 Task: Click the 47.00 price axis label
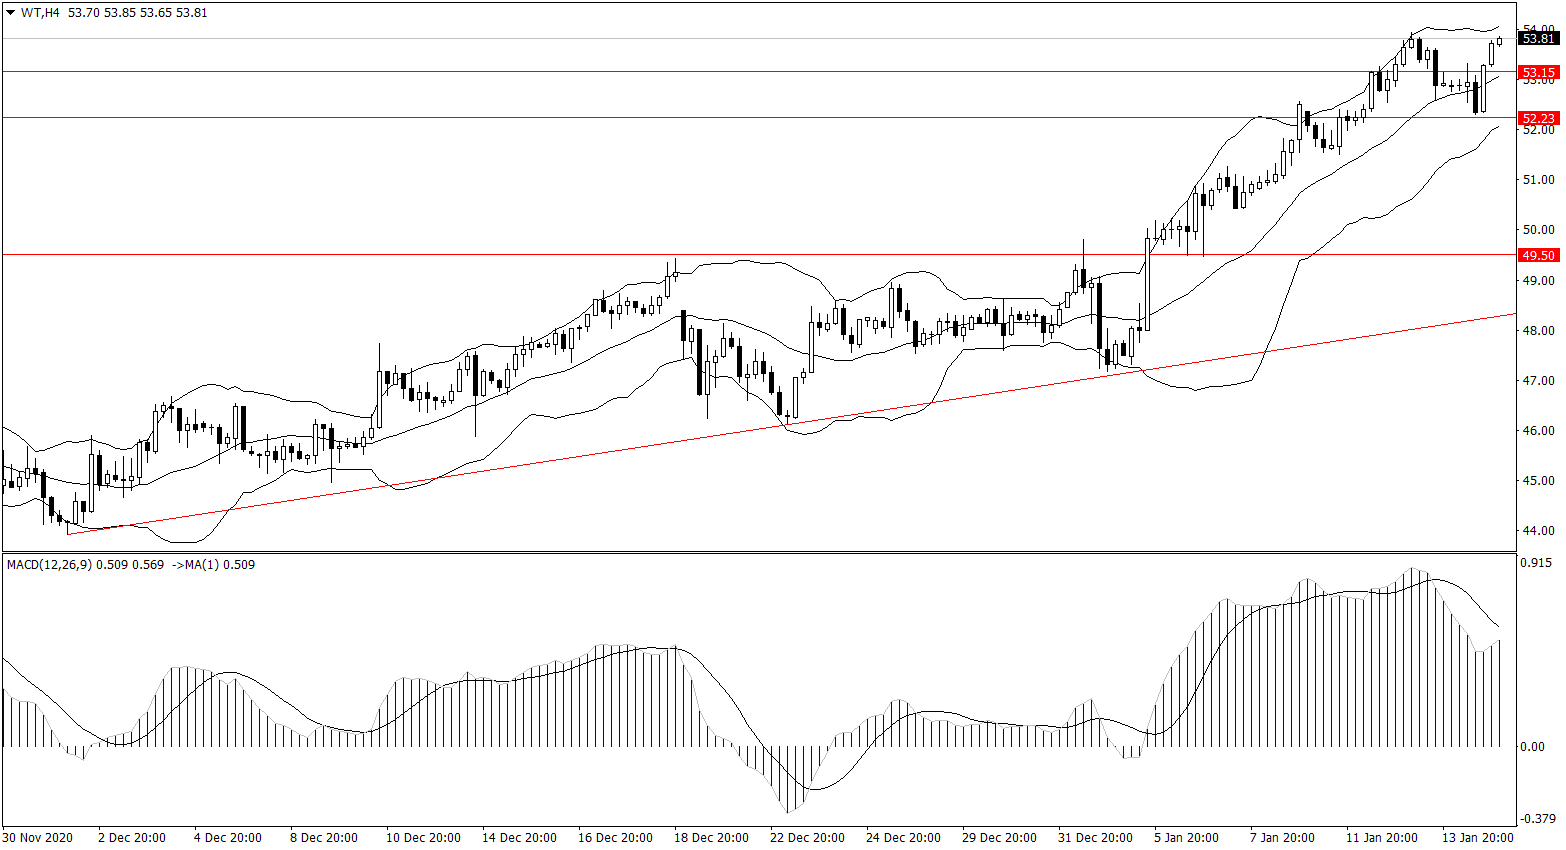1538,381
